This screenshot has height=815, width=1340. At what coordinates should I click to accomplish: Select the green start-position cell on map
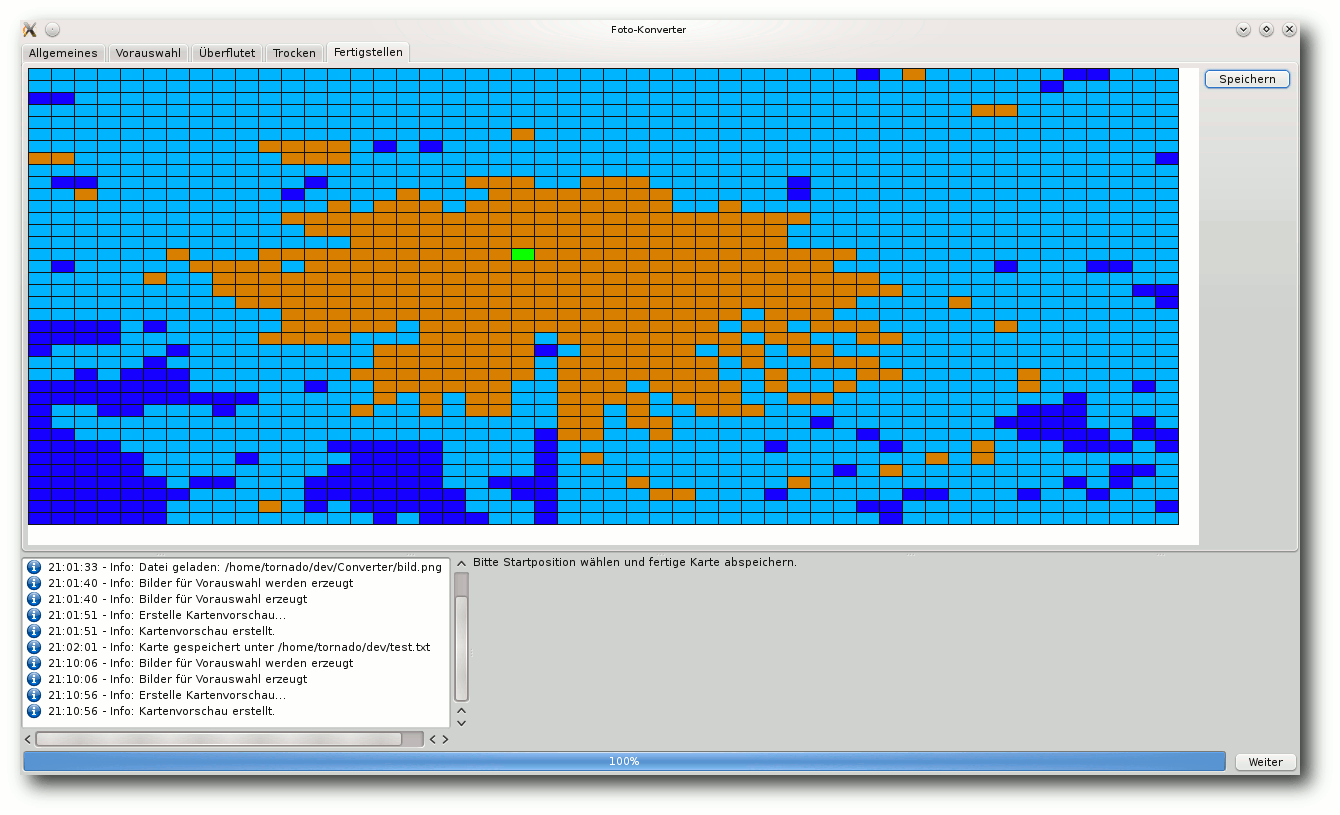coord(522,254)
